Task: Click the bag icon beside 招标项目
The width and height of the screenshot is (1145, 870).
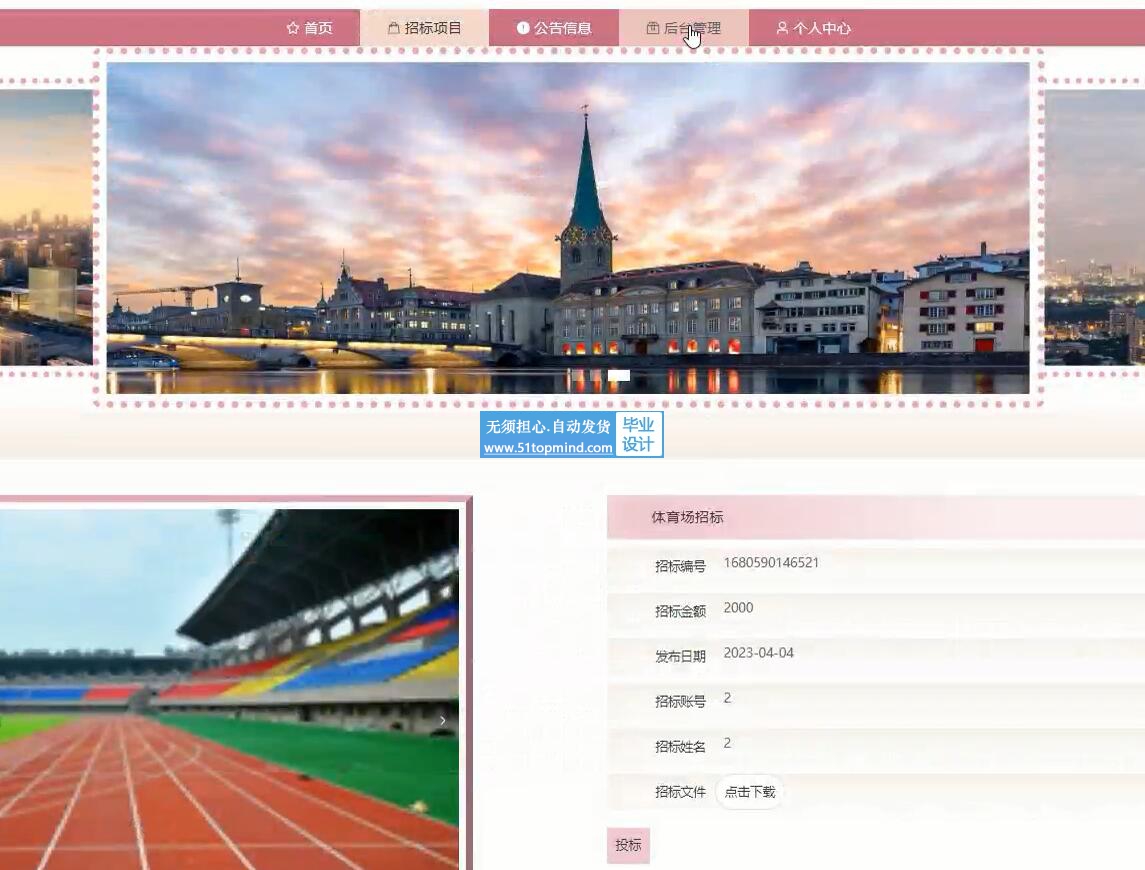Action: (x=394, y=28)
